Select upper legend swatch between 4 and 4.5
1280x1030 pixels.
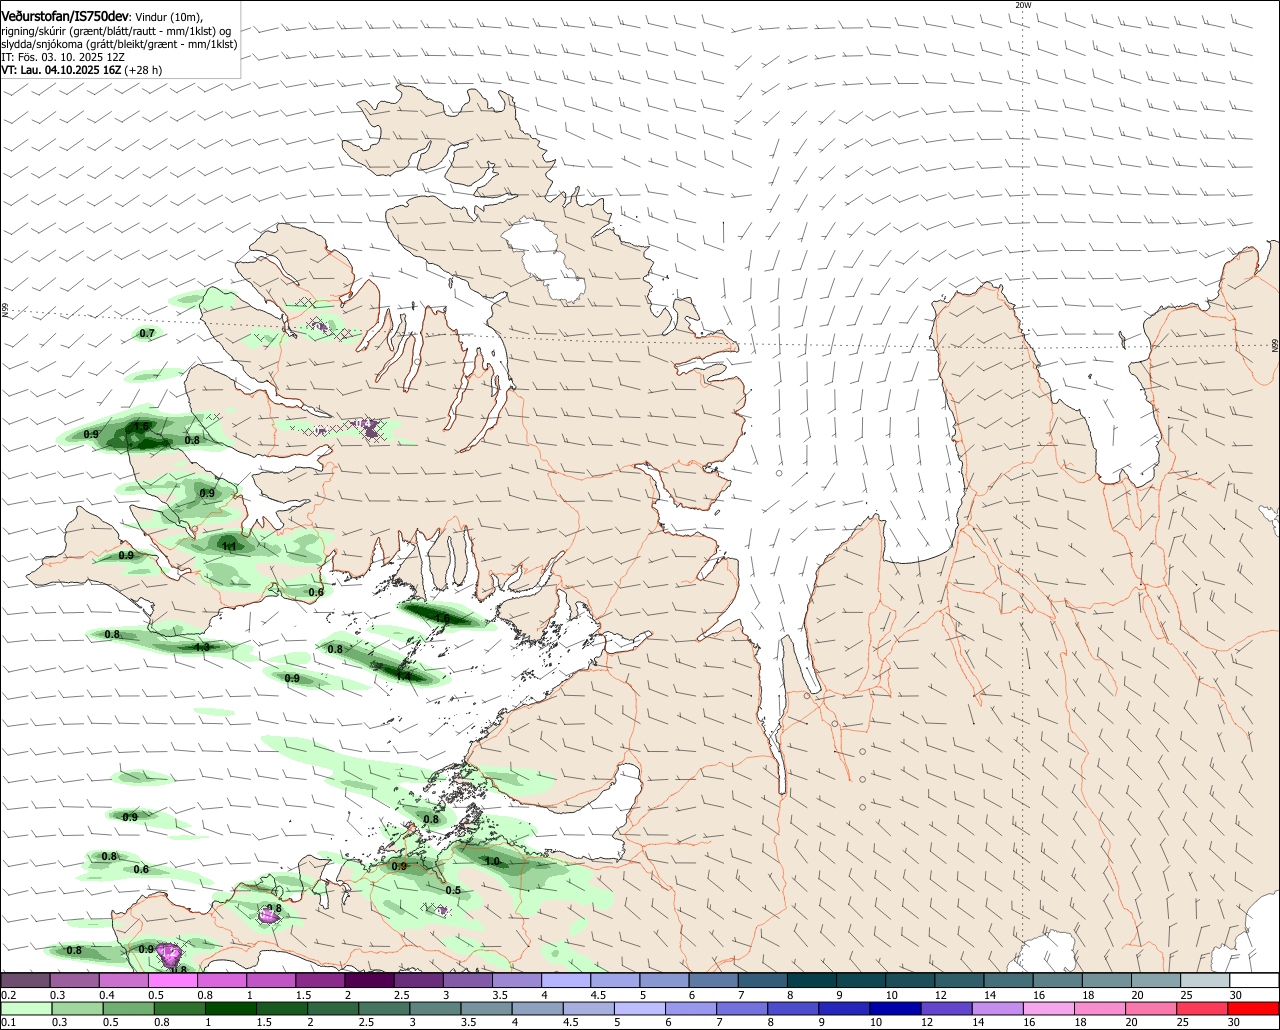tap(566, 980)
